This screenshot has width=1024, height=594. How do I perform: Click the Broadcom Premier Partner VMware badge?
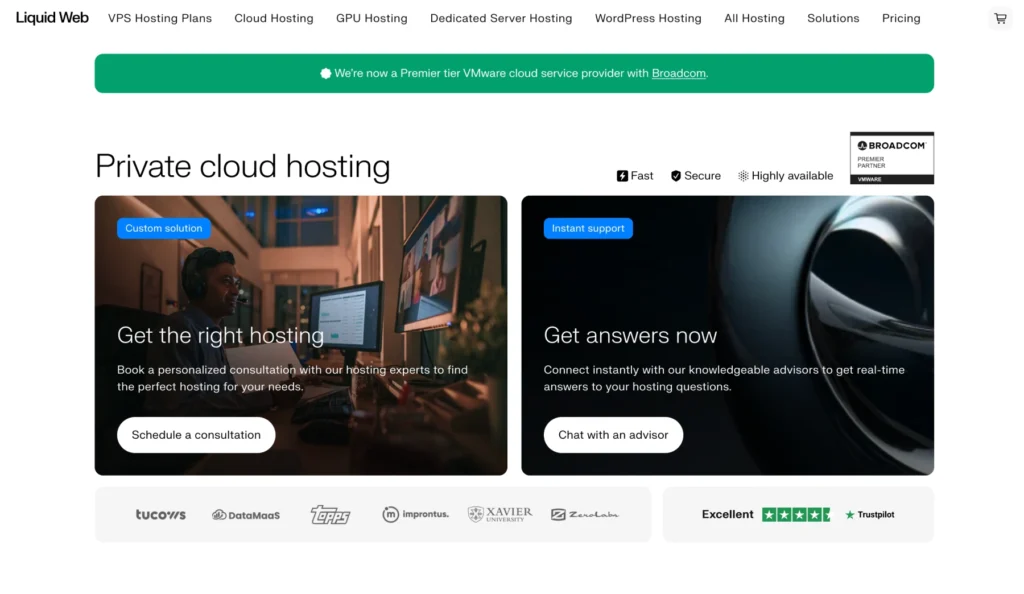point(891,157)
